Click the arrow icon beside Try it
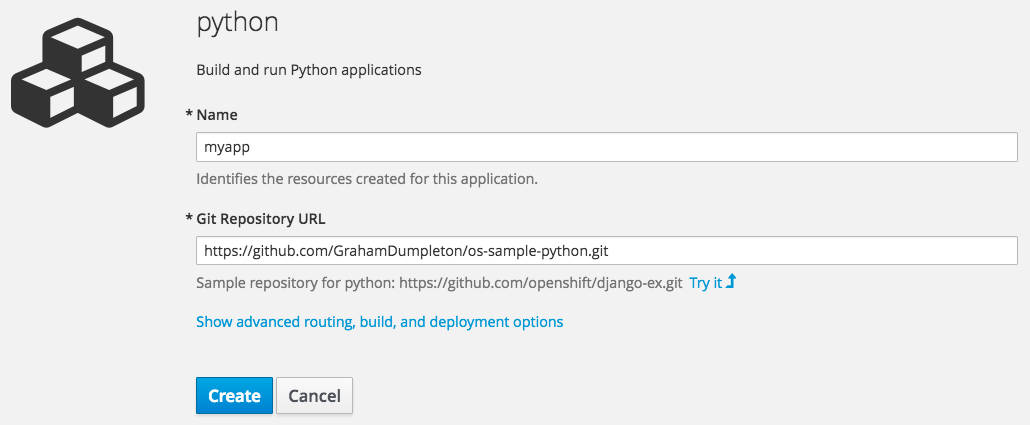The height and width of the screenshot is (425, 1030). coord(731,283)
